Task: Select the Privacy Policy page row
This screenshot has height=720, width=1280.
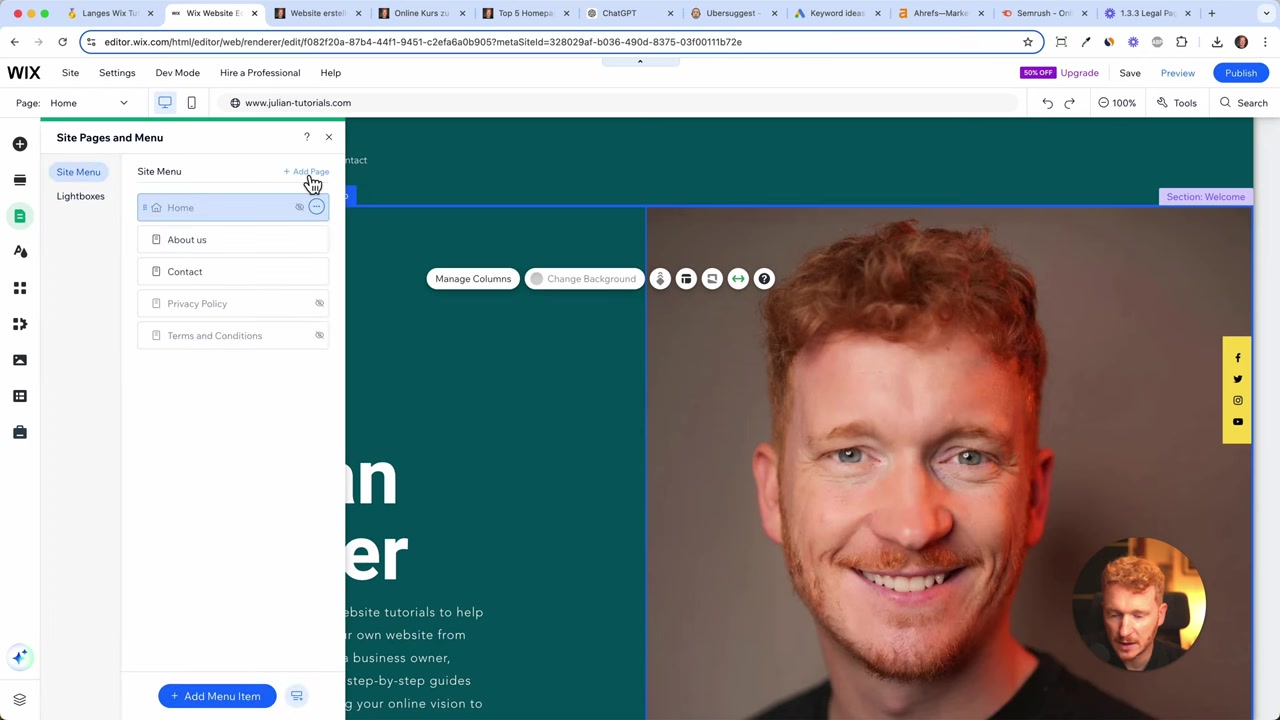Action: [x=233, y=304]
